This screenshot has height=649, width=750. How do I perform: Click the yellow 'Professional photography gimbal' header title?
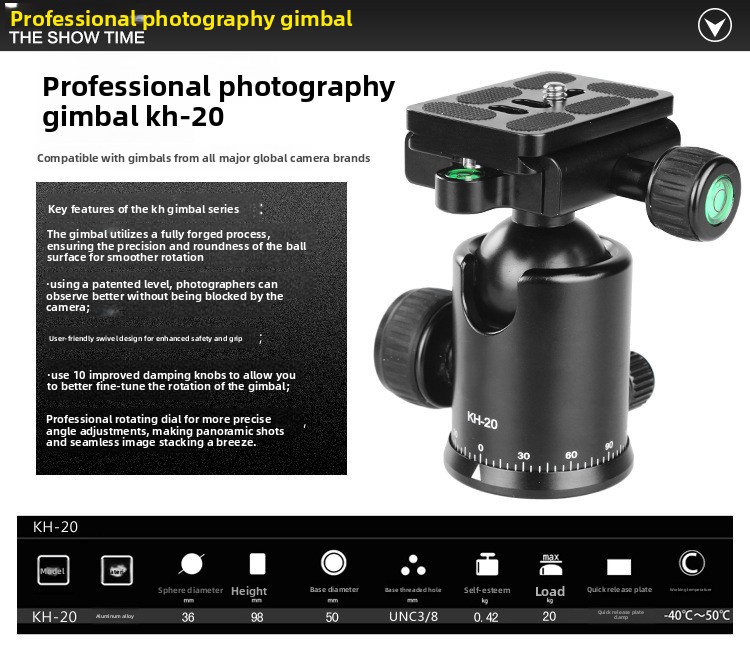[x=181, y=19]
